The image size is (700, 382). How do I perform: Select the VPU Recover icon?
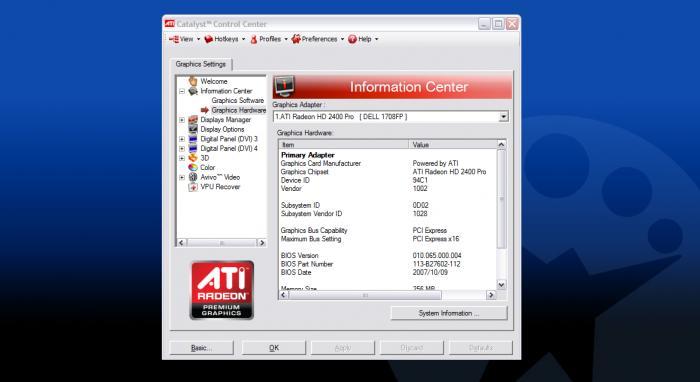[193, 187]
